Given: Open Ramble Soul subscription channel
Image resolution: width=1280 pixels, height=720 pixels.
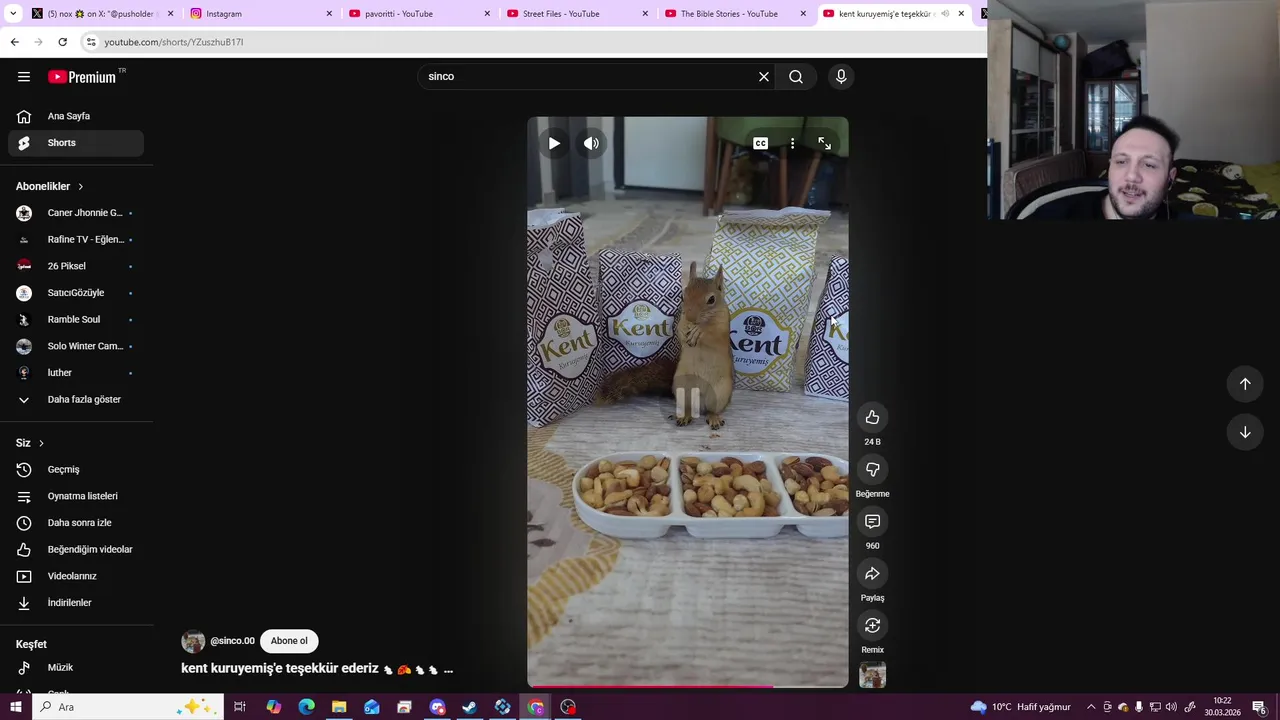Looking at the screenshot, I should 76,320.
